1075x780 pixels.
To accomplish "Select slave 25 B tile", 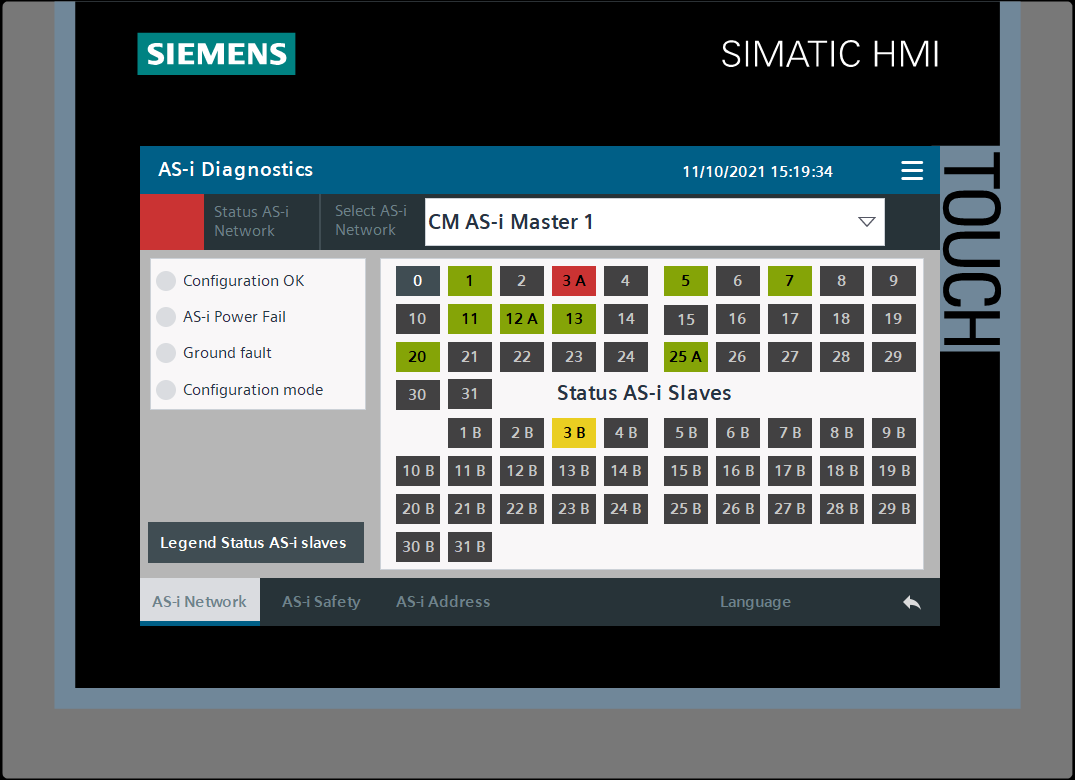I will pos(686,509).
